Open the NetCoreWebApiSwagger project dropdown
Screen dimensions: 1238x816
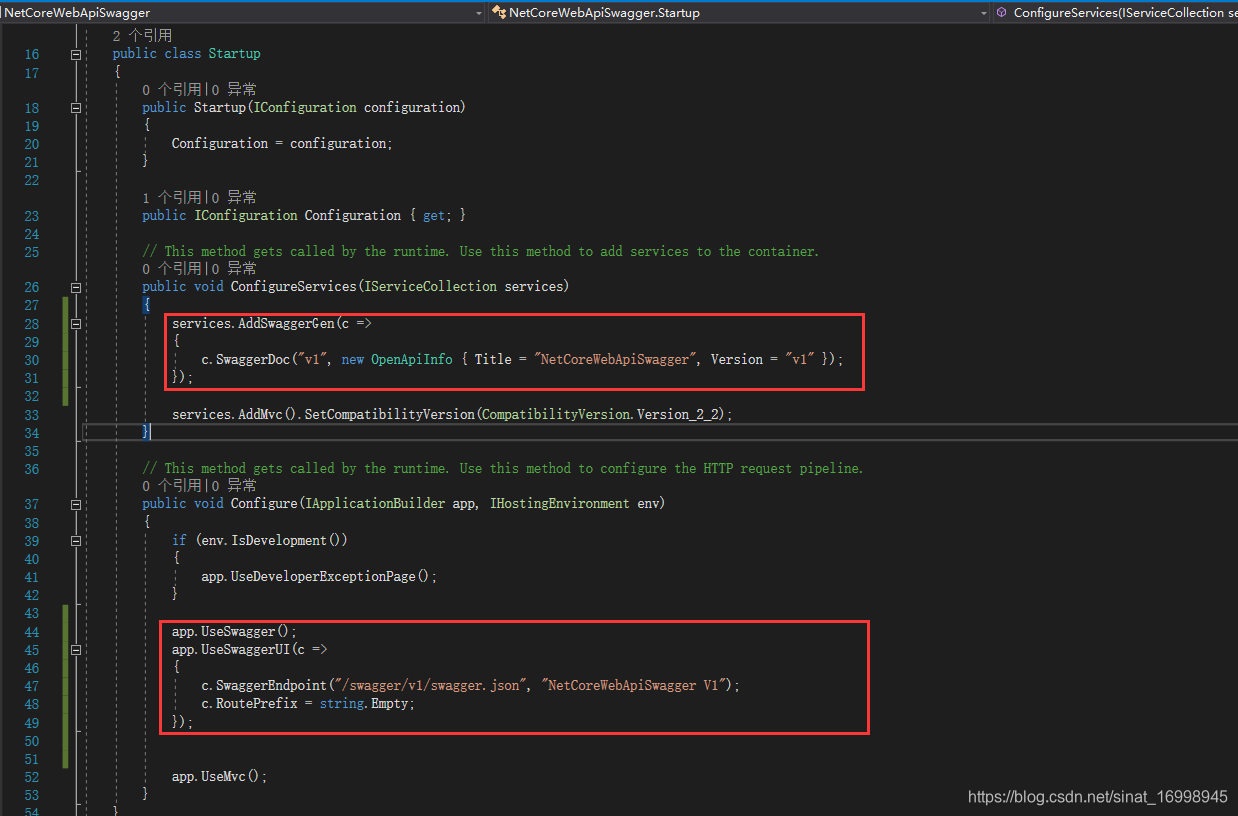pos(480,13)
